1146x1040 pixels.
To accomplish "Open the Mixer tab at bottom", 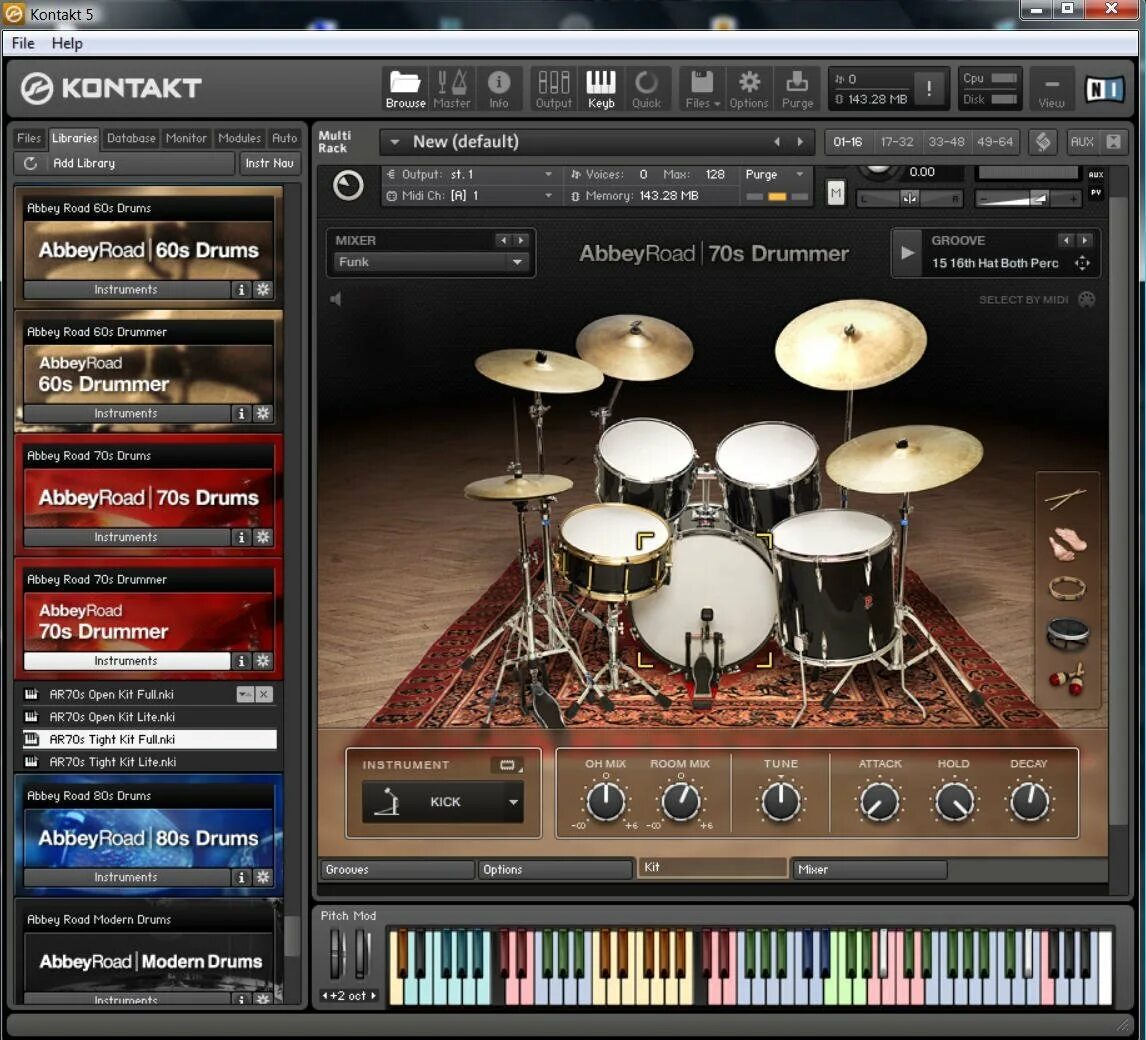I will (x=870, y=870).
